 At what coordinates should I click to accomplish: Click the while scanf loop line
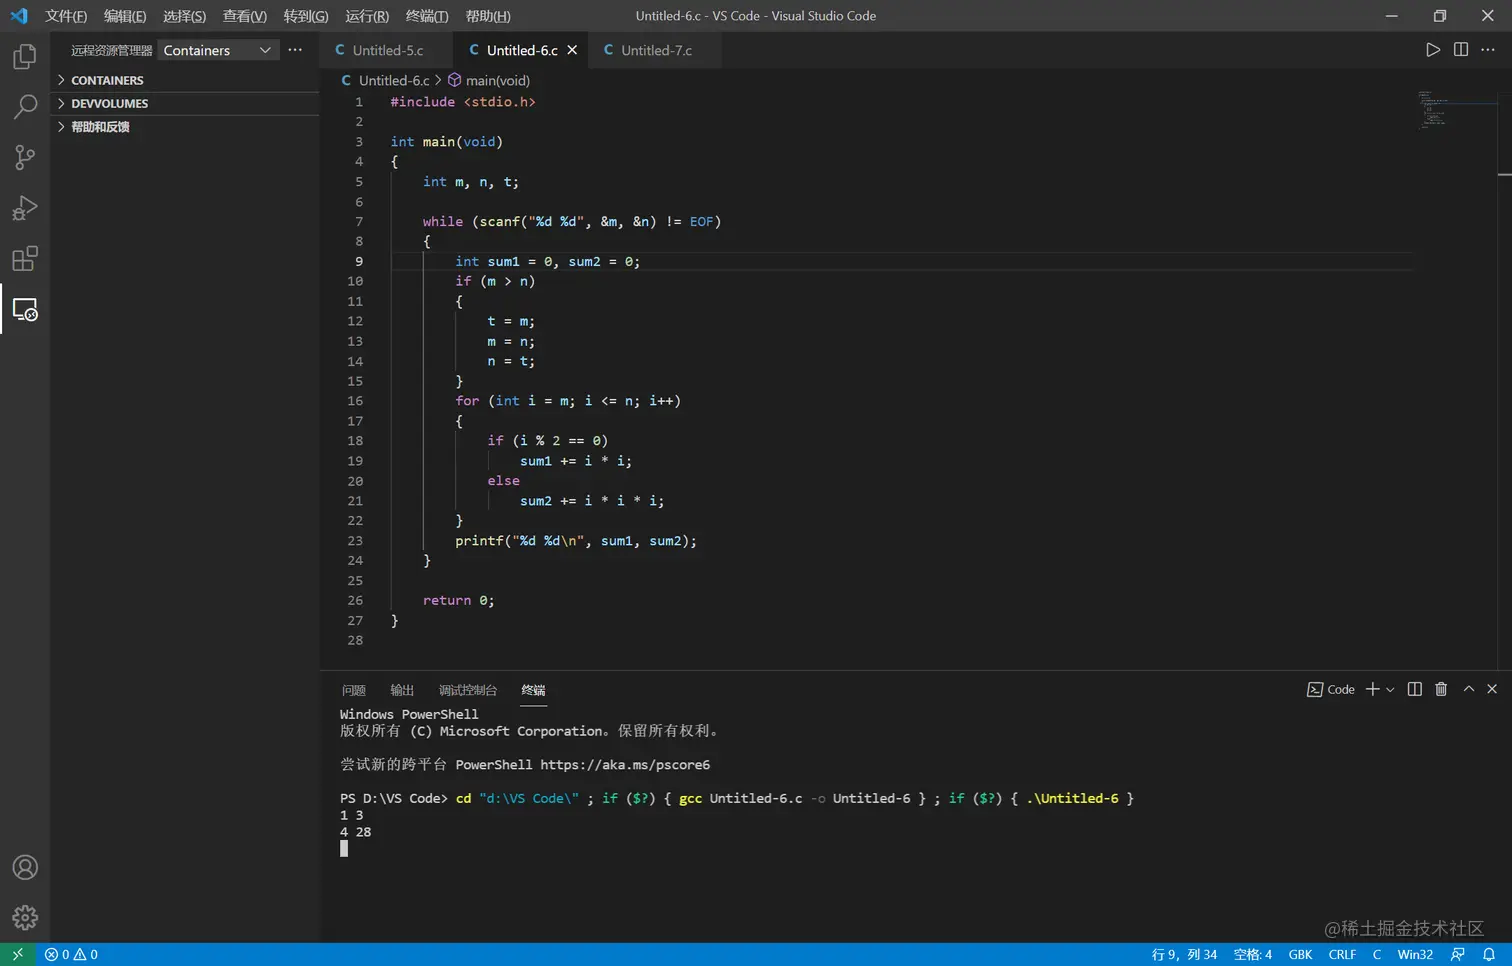572,222
